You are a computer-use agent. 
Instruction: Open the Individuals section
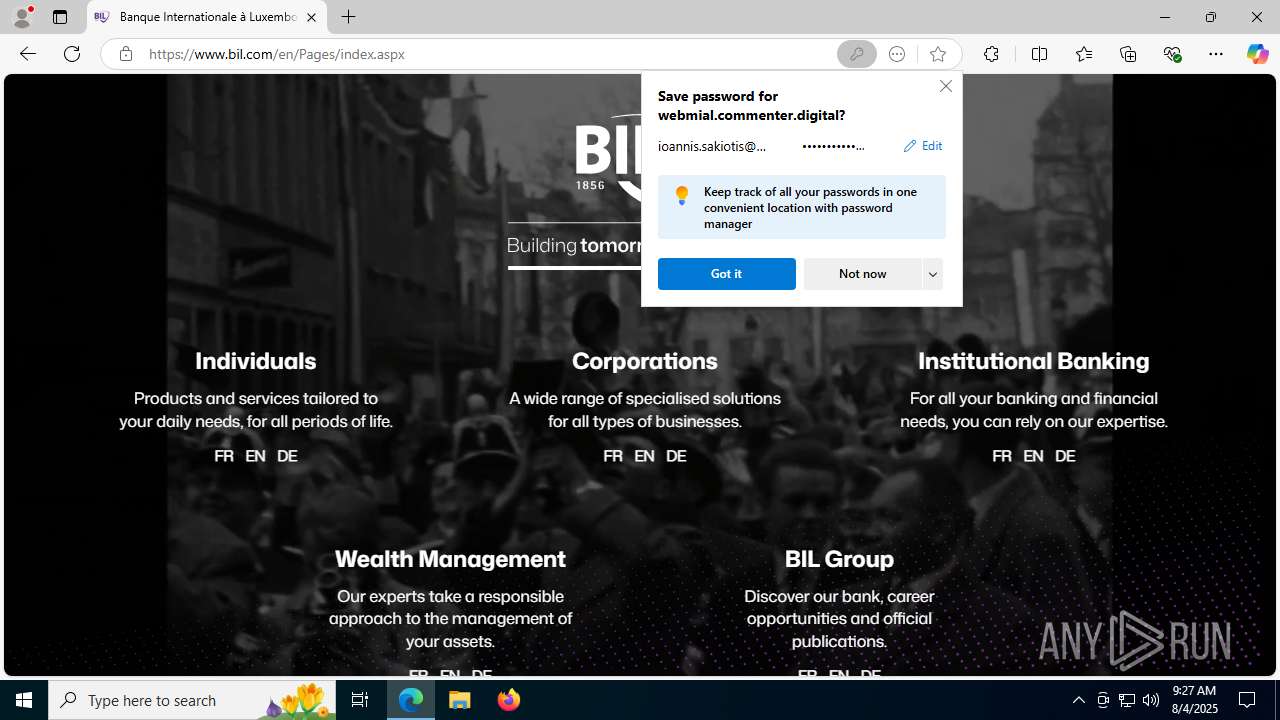point(255,361)
